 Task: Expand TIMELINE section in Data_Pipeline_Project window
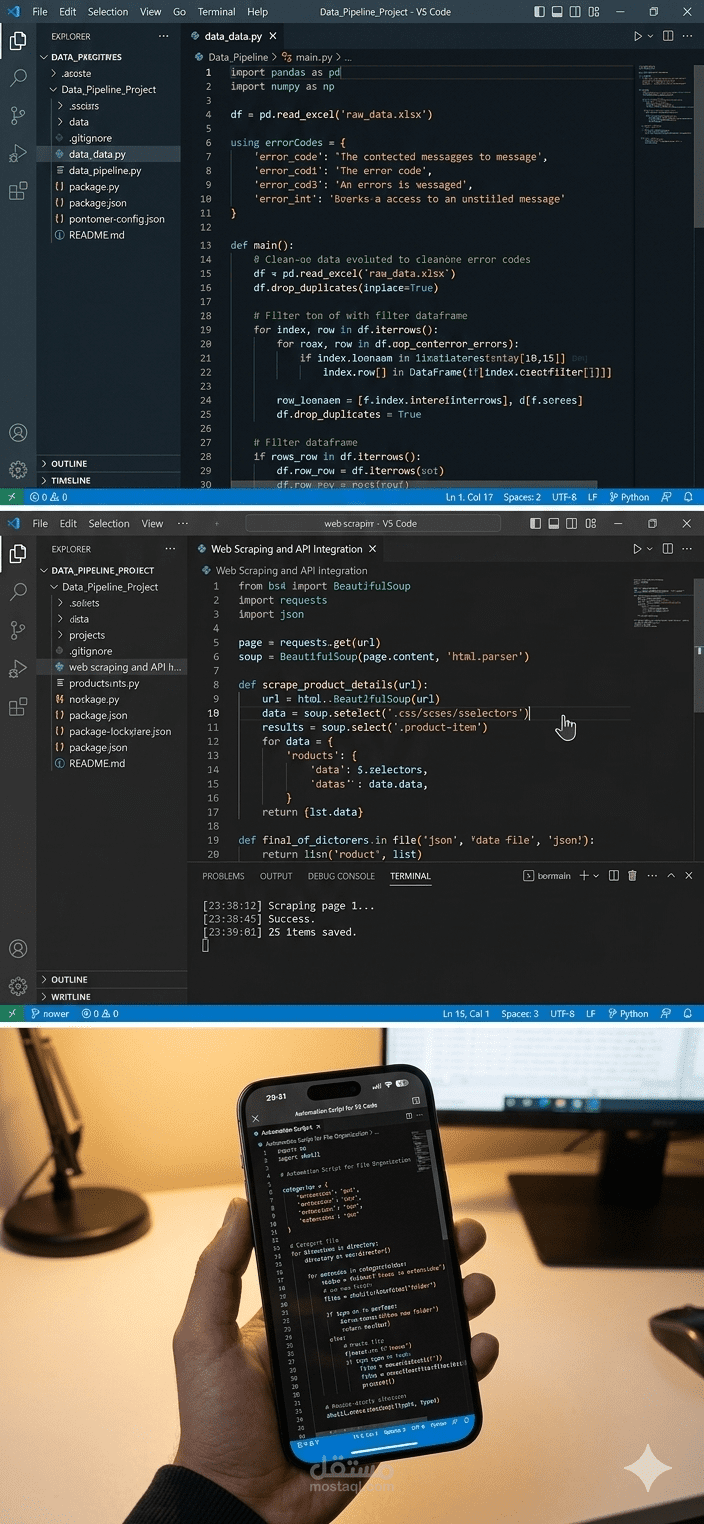point(108,481)
